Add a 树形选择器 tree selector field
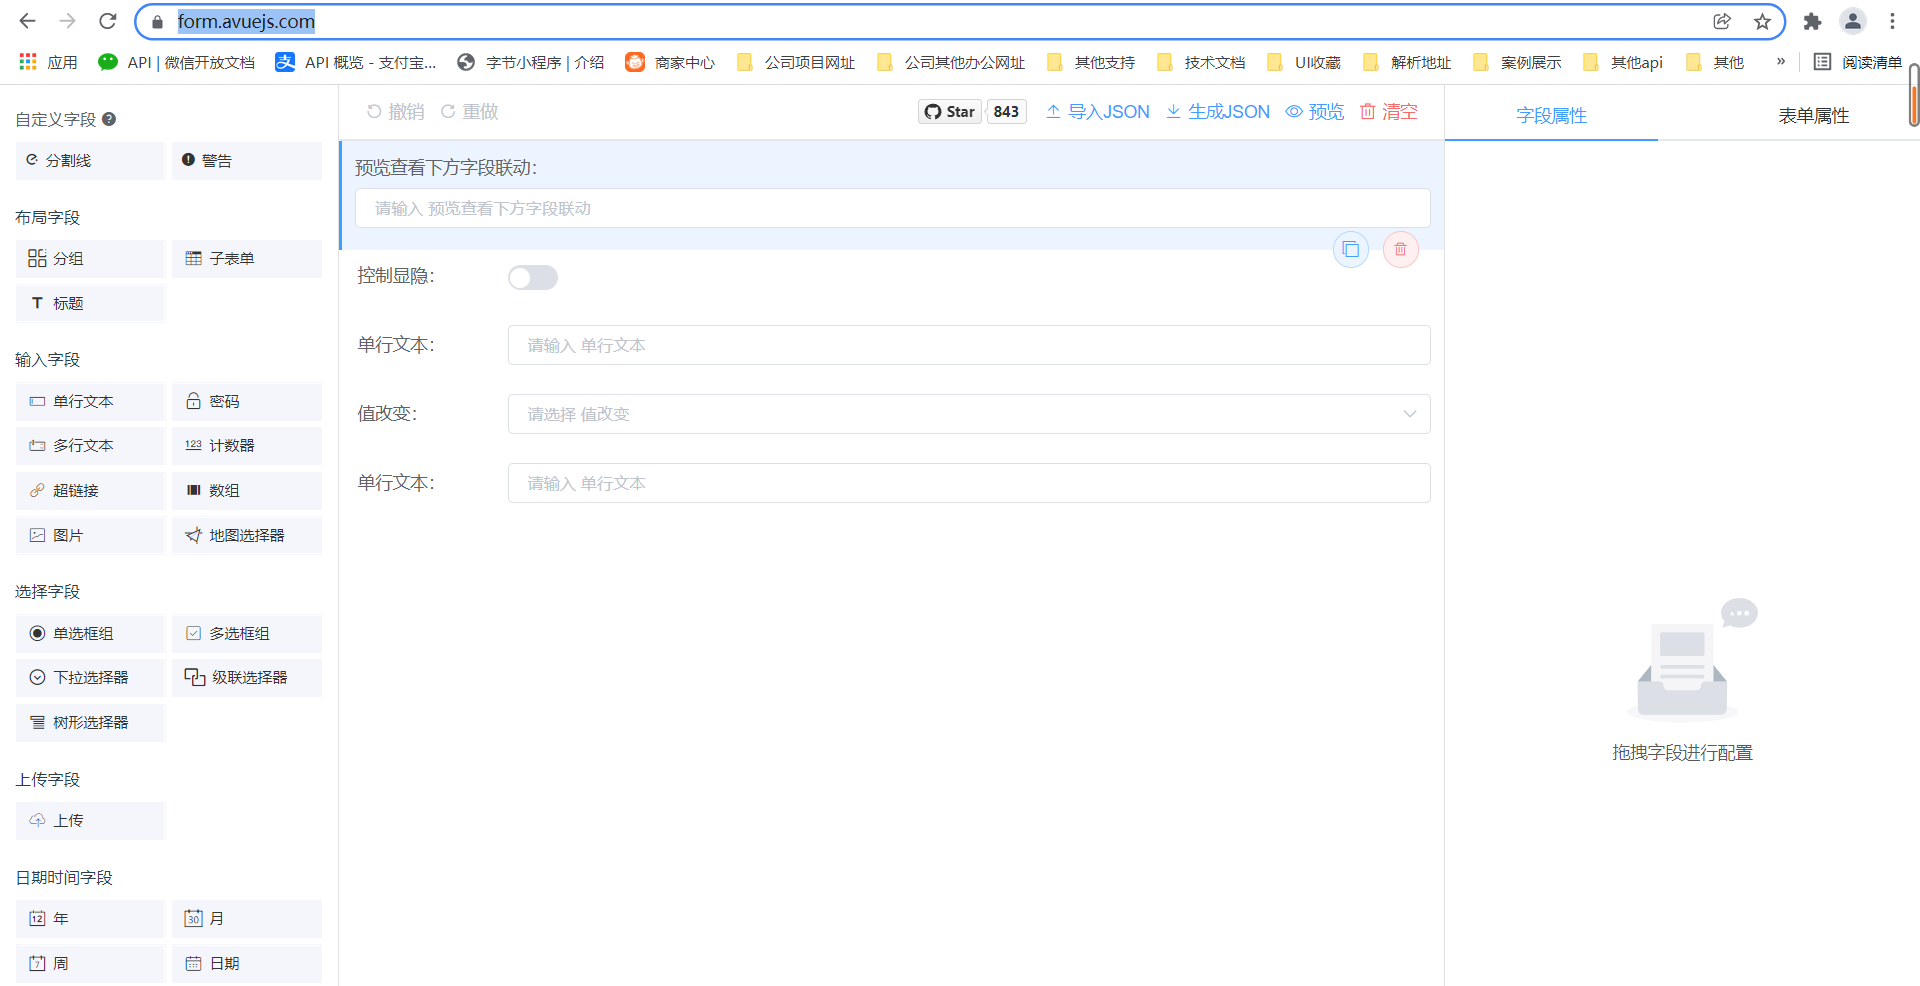Viewport: 1920px width, 986px height. [x=90, y=722]
